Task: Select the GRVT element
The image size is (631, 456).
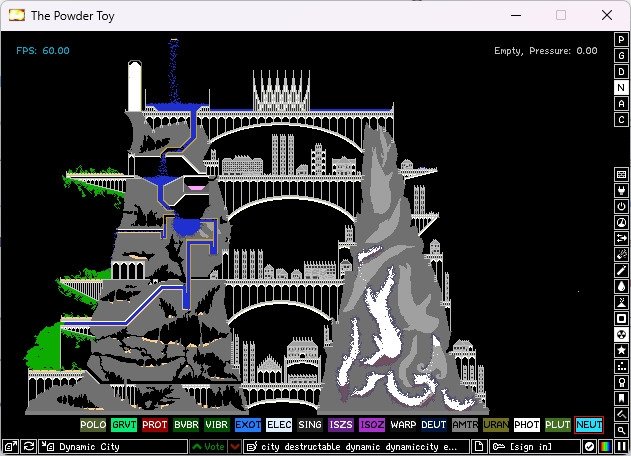Action: click(124, 425)
